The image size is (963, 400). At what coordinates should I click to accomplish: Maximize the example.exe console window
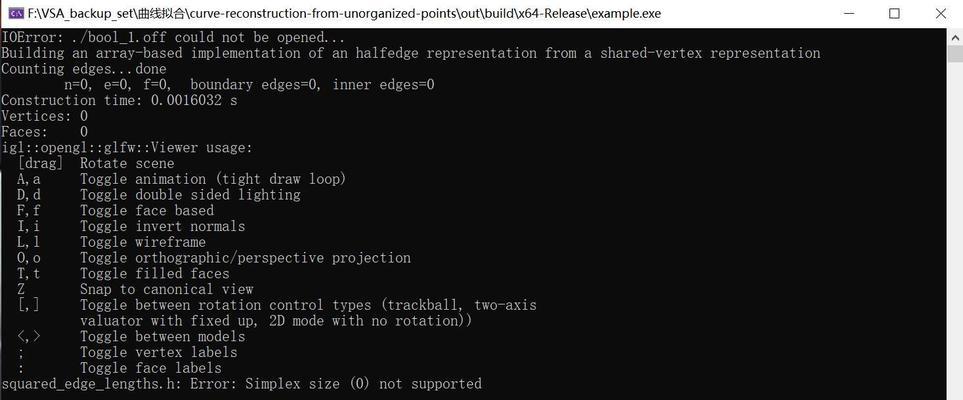(894, 13)
